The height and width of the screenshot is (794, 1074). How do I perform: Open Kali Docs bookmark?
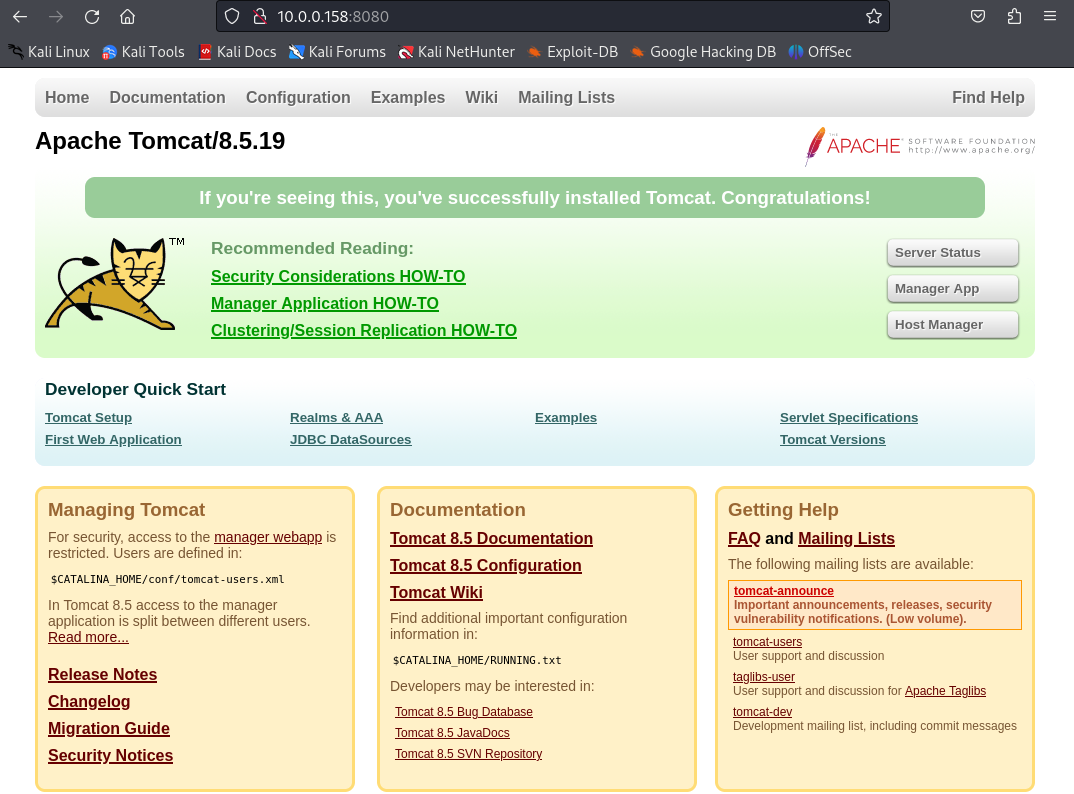click(x=237, y=52)
